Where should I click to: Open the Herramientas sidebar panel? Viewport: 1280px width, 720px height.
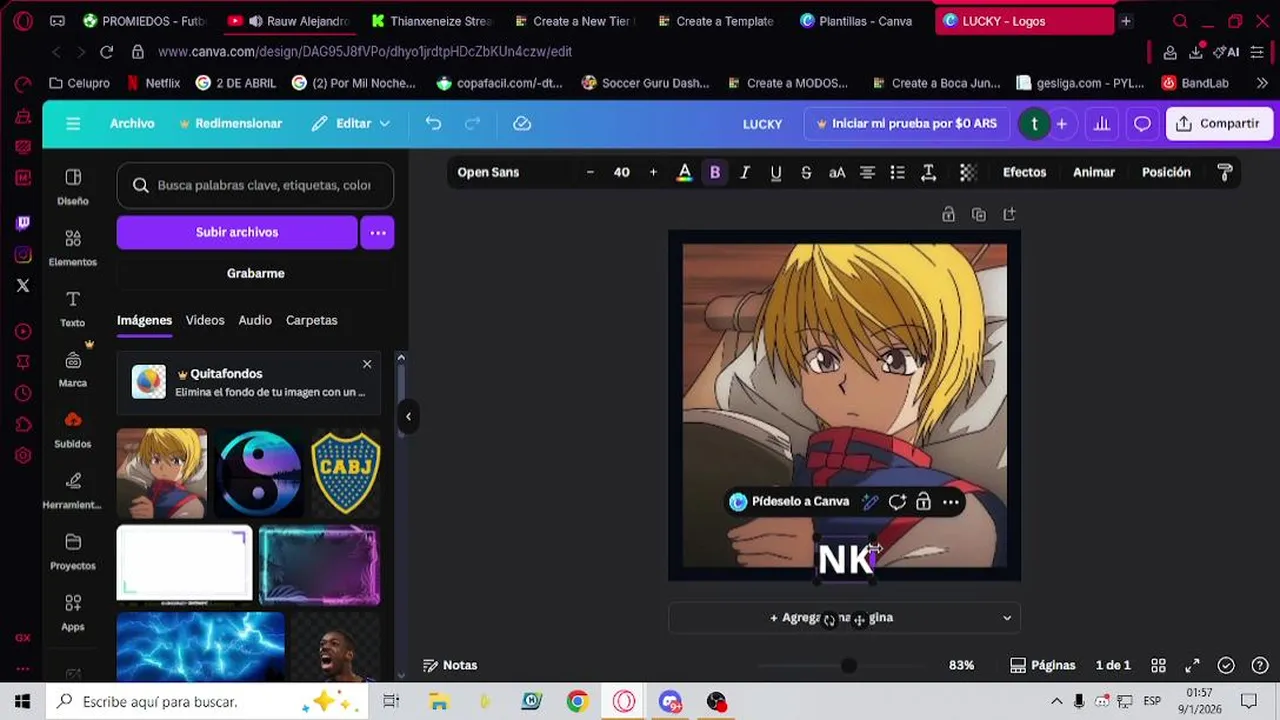[x=73, y=491]
